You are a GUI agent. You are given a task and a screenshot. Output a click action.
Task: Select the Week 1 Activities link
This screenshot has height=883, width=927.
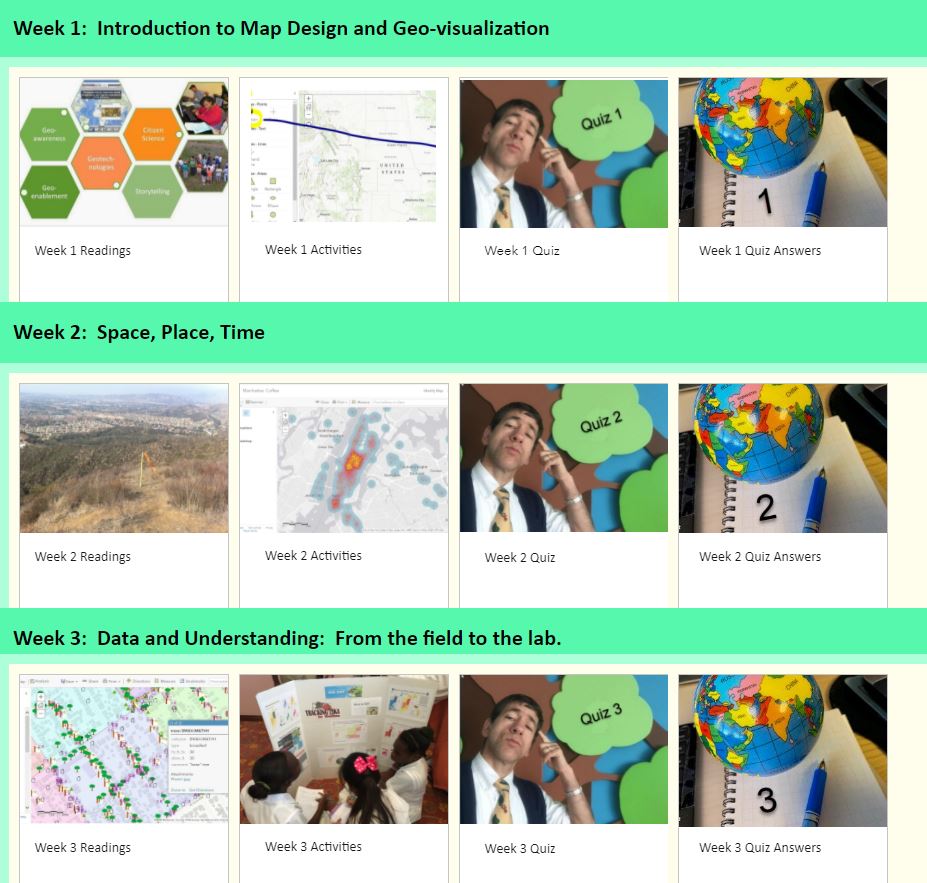click(313, 249)
